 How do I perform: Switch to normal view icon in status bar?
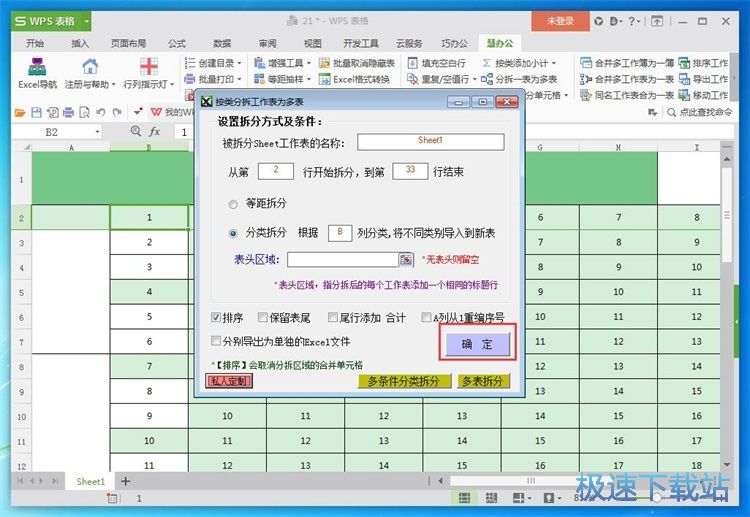pyautogui.click(x=464, y=498)
